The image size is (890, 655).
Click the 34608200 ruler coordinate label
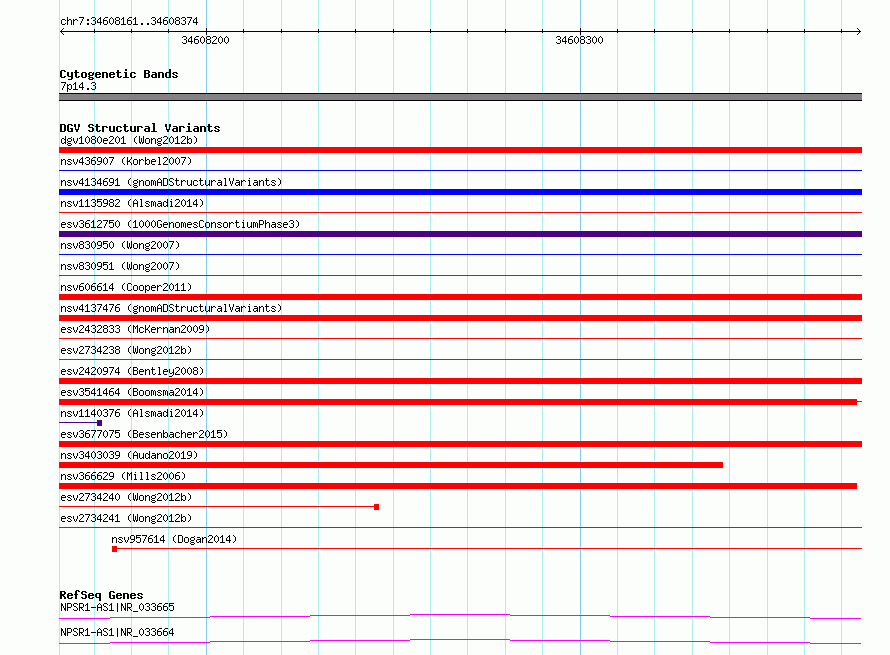coord(205,40)
